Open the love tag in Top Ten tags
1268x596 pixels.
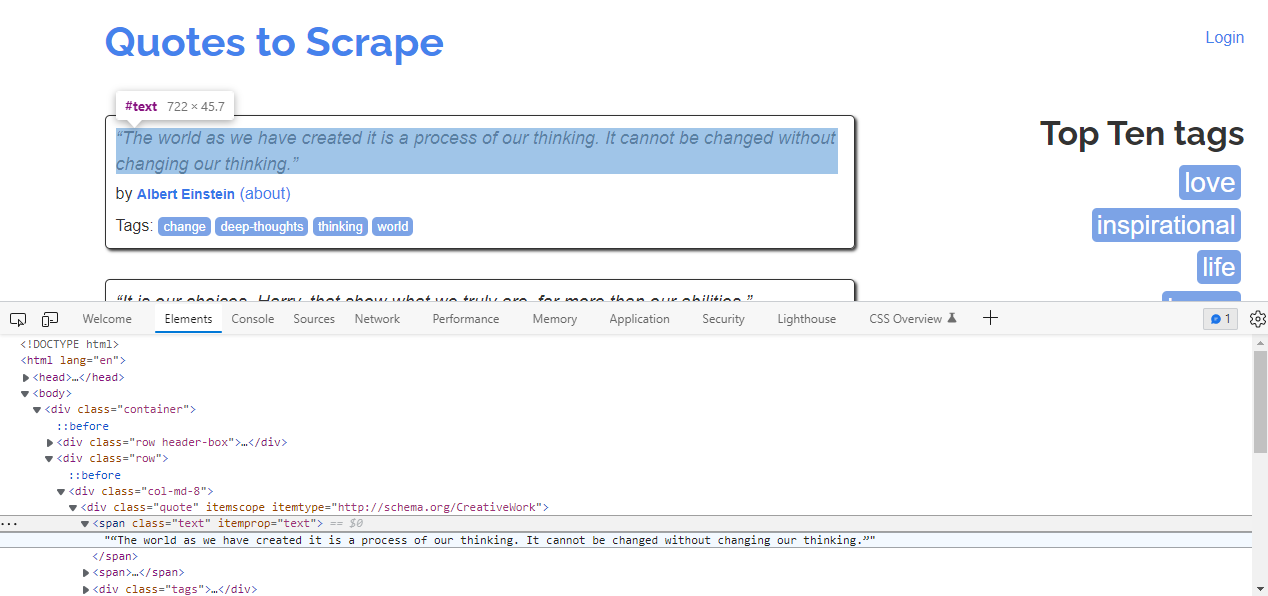pos(1209,183)
